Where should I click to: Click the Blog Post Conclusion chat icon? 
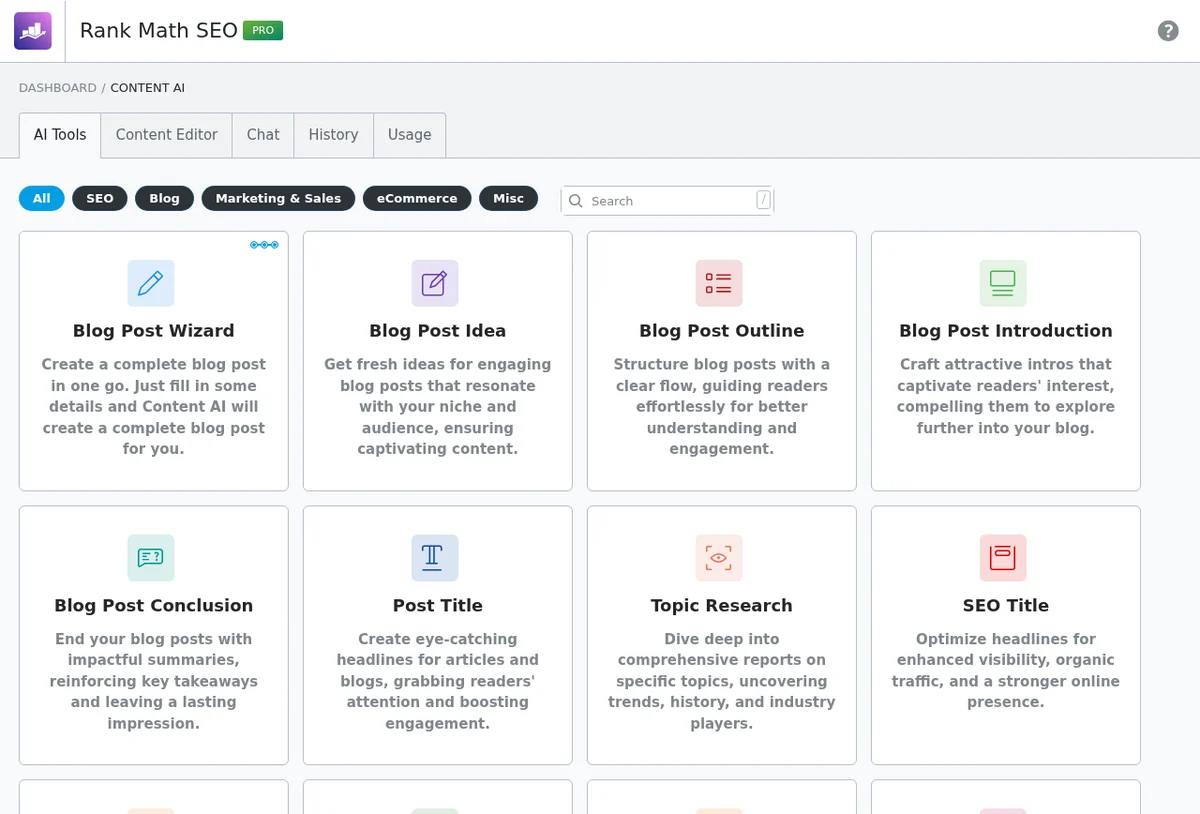pyautogui.click(x=151, y=558)
